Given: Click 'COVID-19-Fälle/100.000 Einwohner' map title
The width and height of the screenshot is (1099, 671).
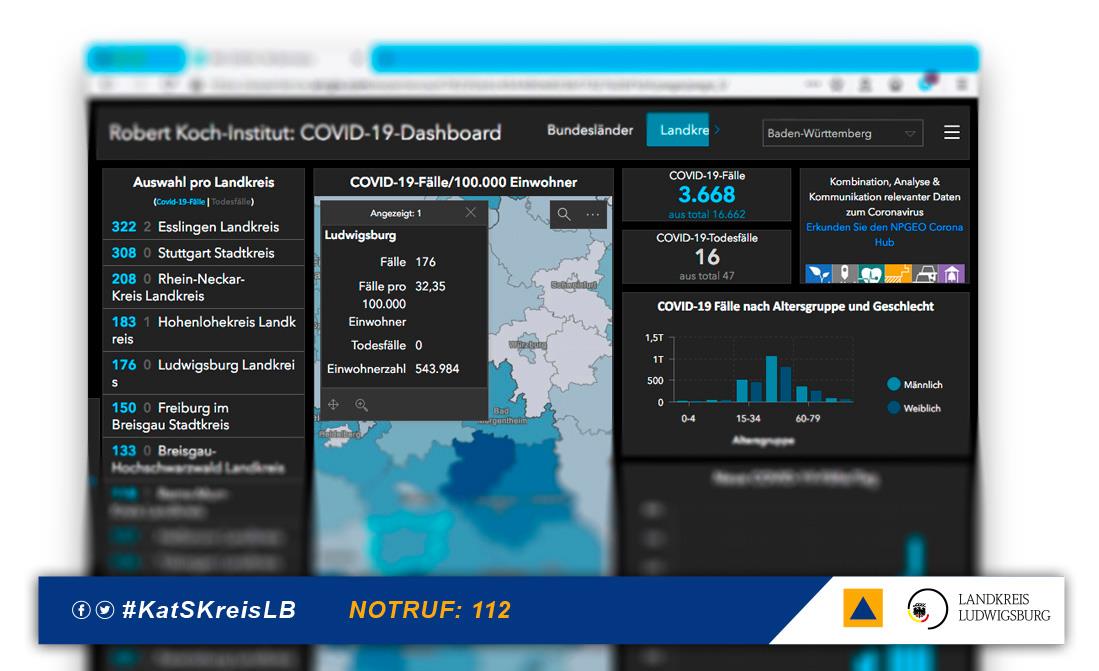Looking at the screenshot, I should coord(463,182).
